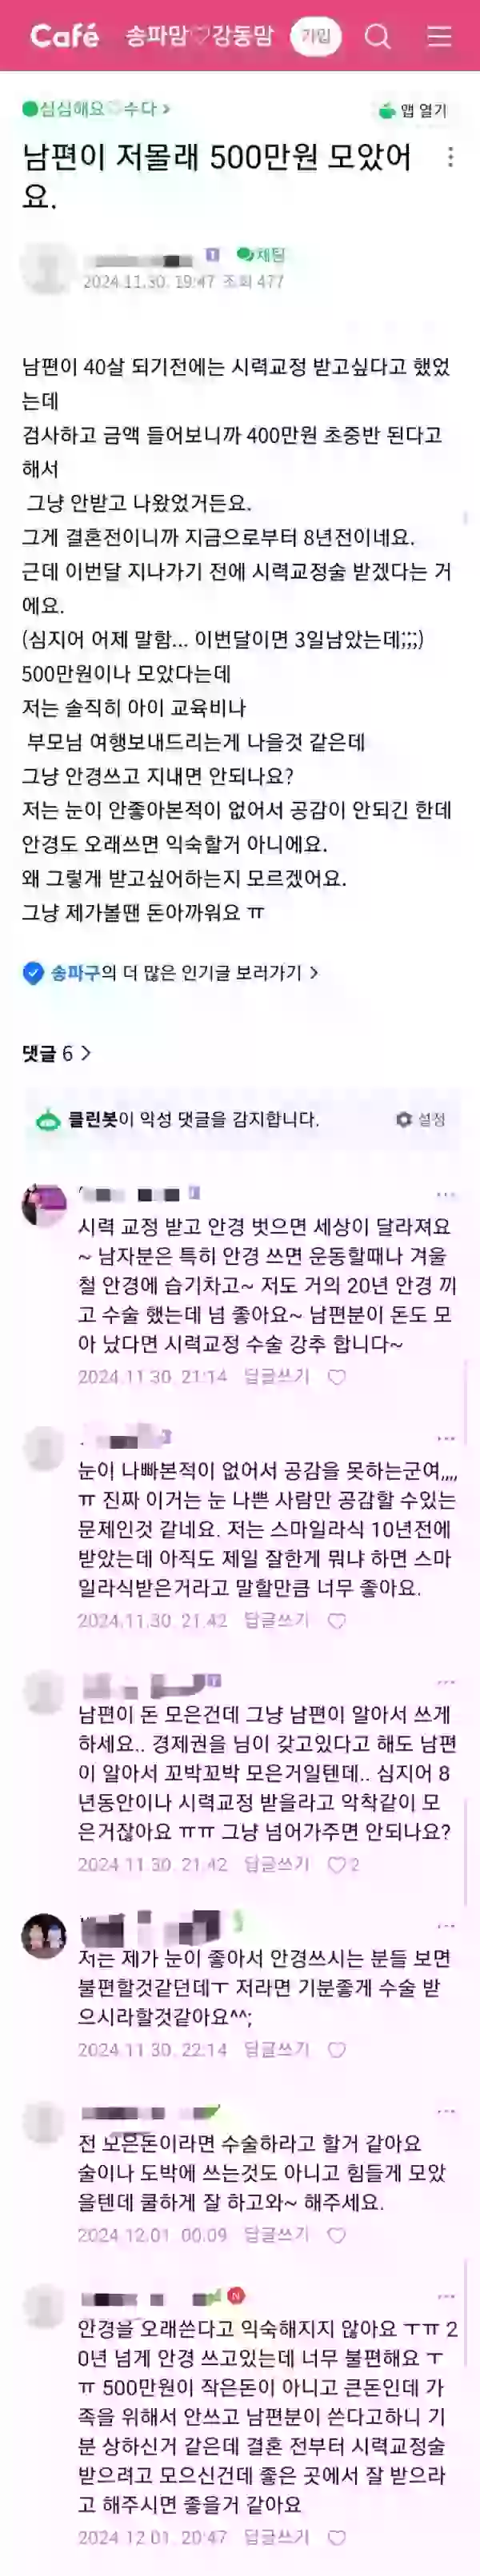
Task: Open the post's three-dot options menu
Action: pos(451,157)
